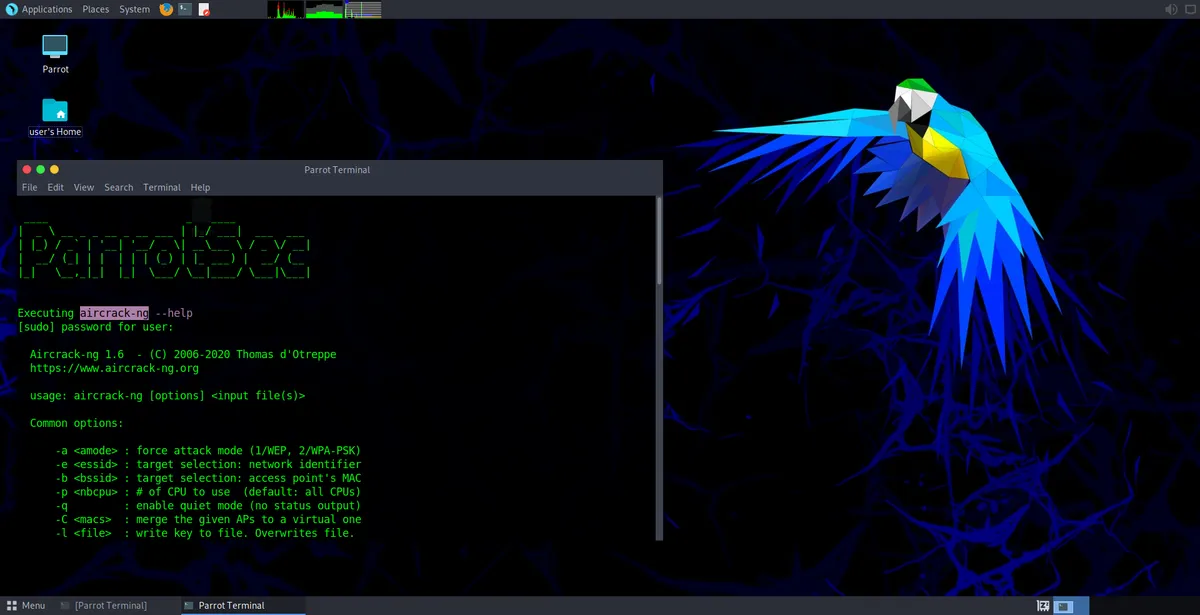1200x615 pixels.
Task: Open the Terminal menu in Parrot Terminal
Action: coord(161,187)
